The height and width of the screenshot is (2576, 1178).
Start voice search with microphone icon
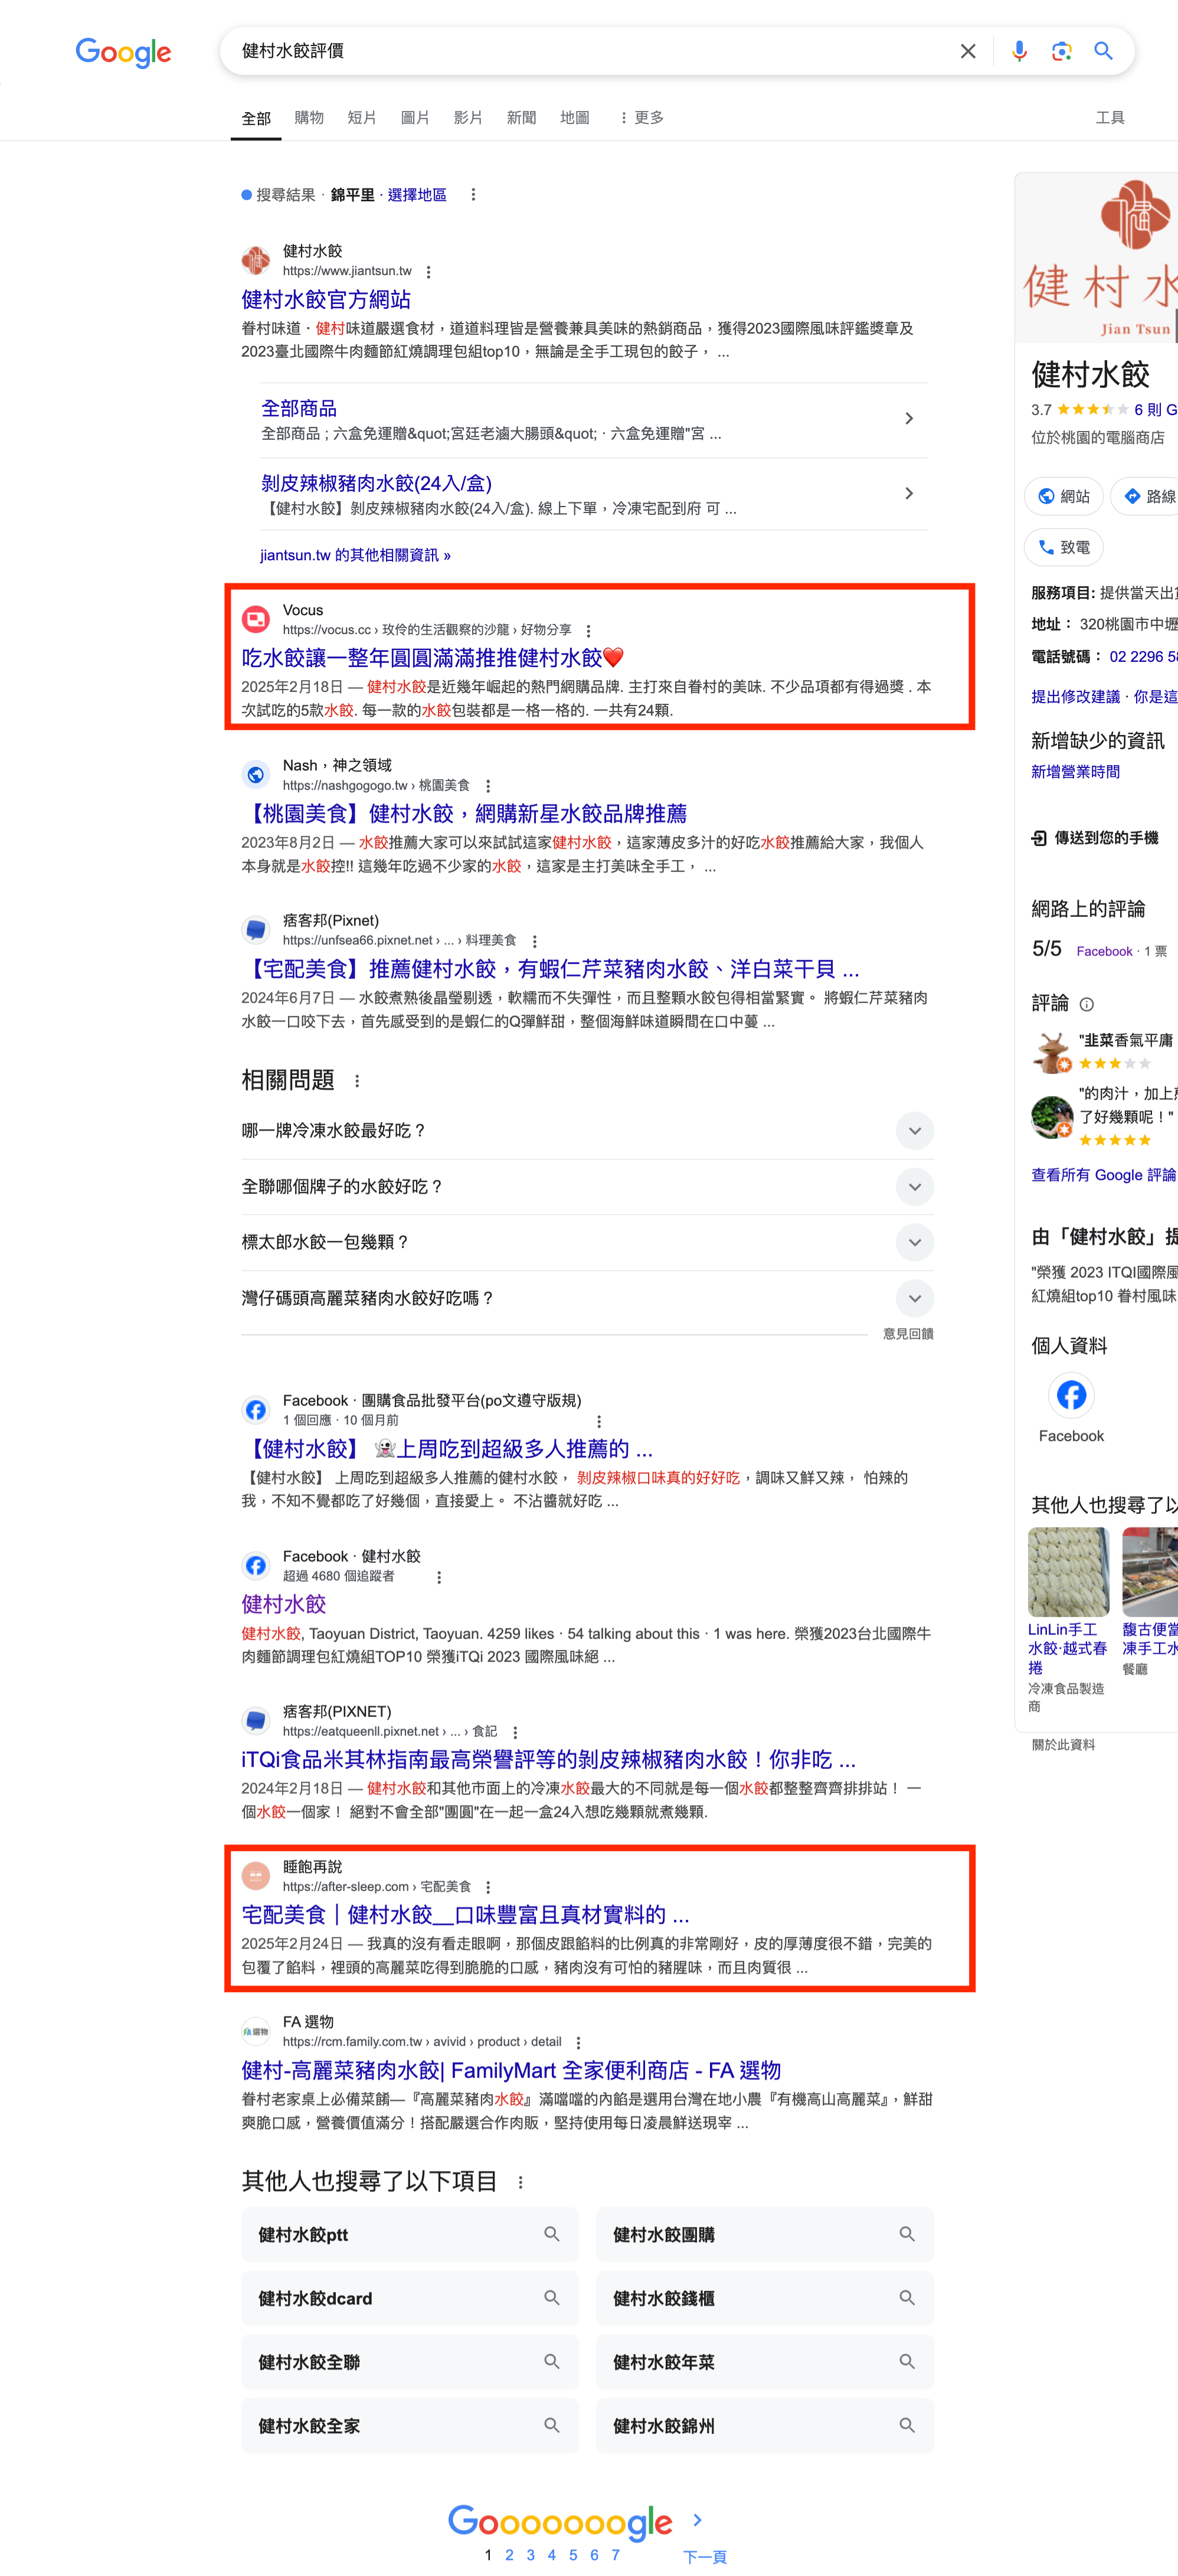point(1018,51)
